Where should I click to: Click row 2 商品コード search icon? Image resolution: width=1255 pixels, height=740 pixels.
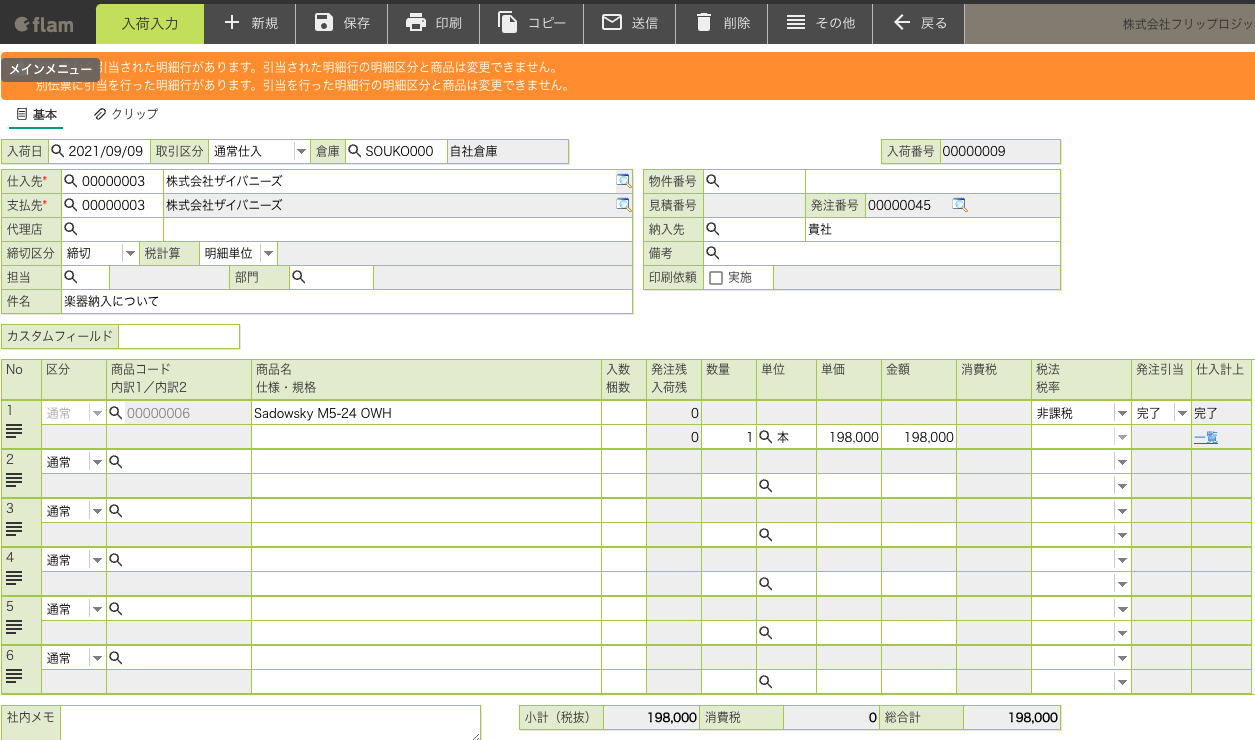[x=116, y=462]
